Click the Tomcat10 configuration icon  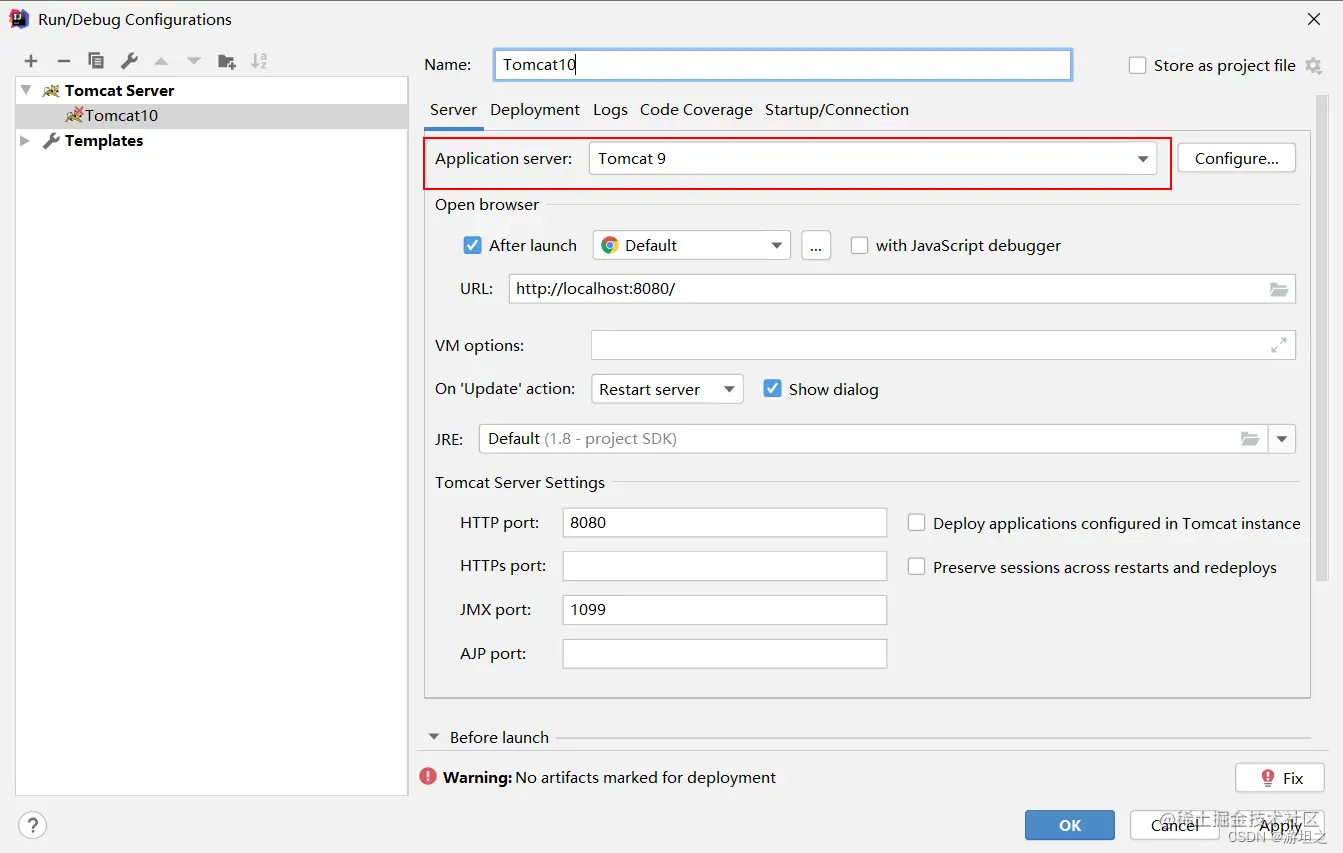tap(74, 115)
